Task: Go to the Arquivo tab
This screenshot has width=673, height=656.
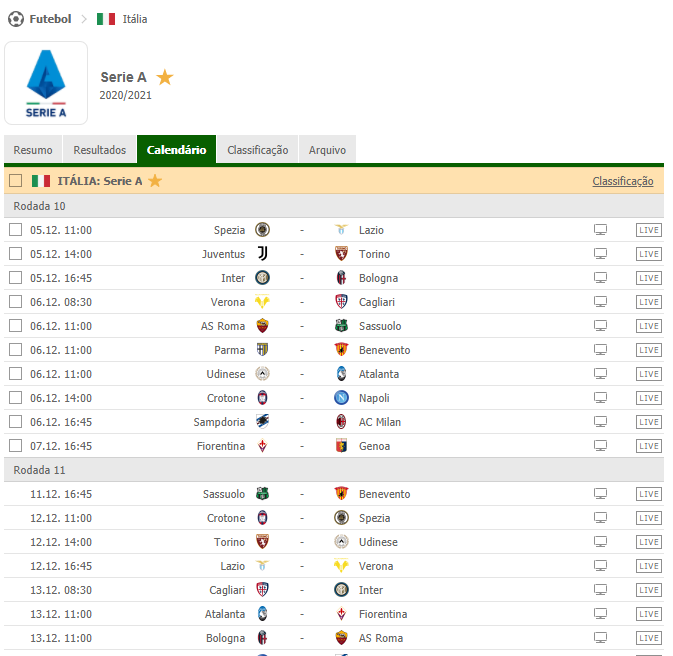Action: coord(327,150)
